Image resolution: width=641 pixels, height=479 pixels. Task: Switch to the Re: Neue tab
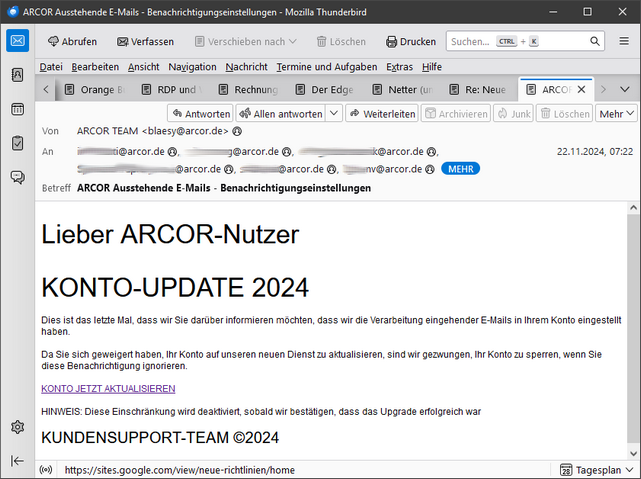click(480, 90)
